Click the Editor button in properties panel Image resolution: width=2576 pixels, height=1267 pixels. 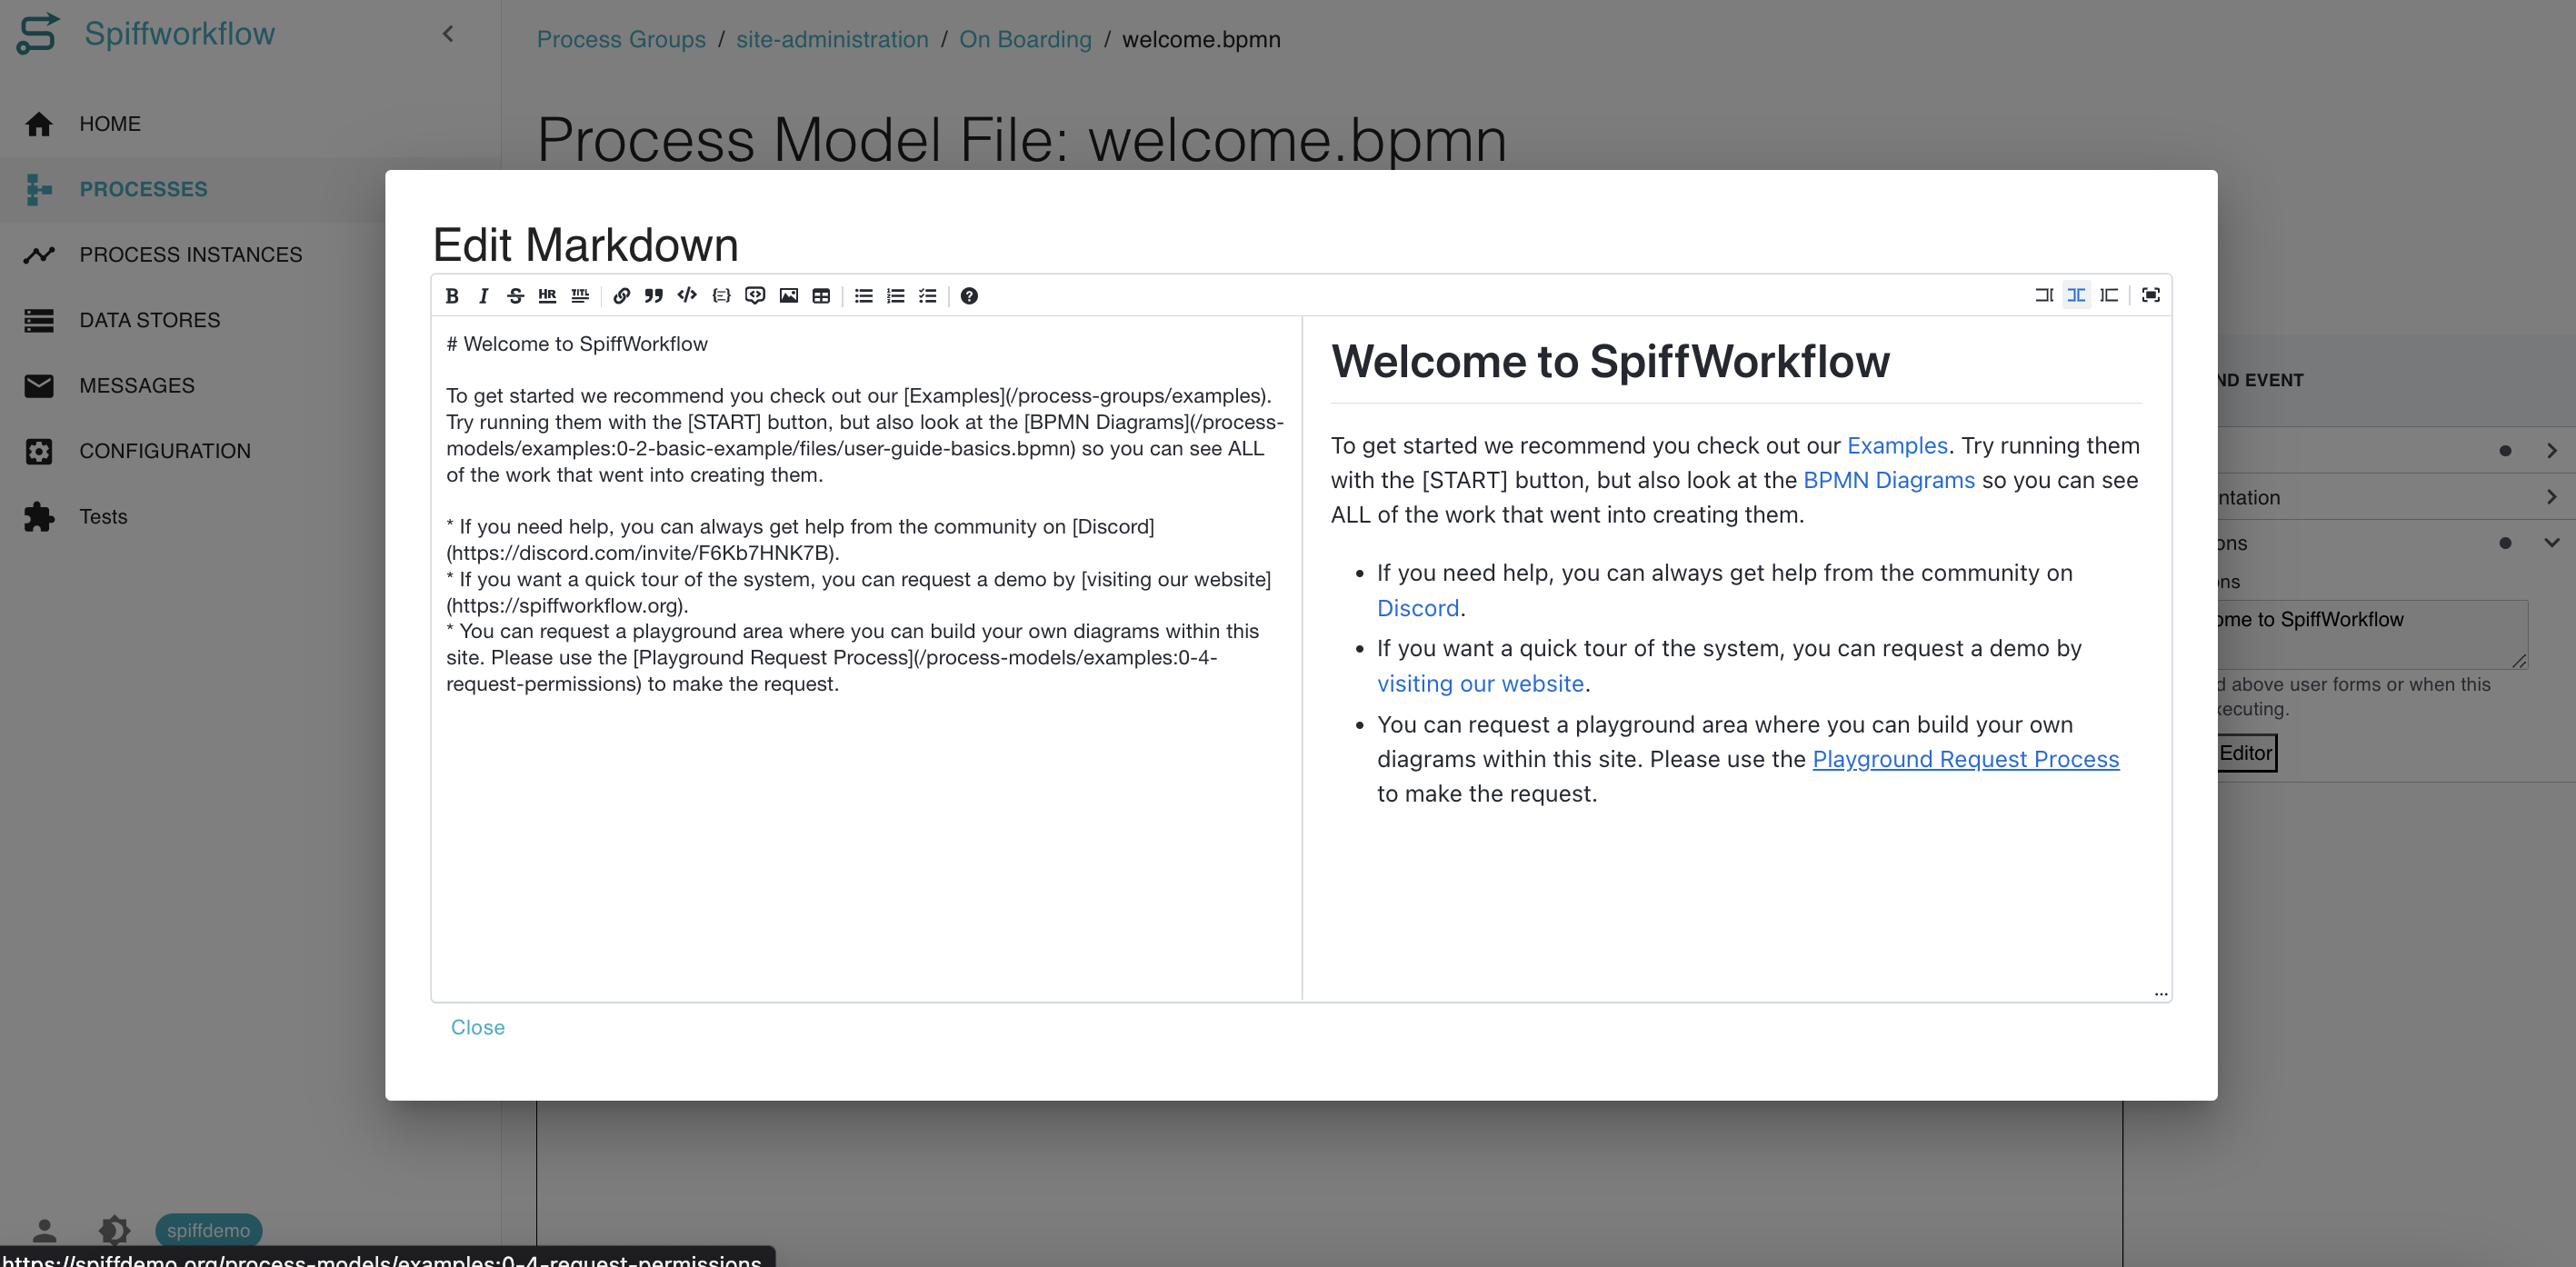pos(2246,753)
